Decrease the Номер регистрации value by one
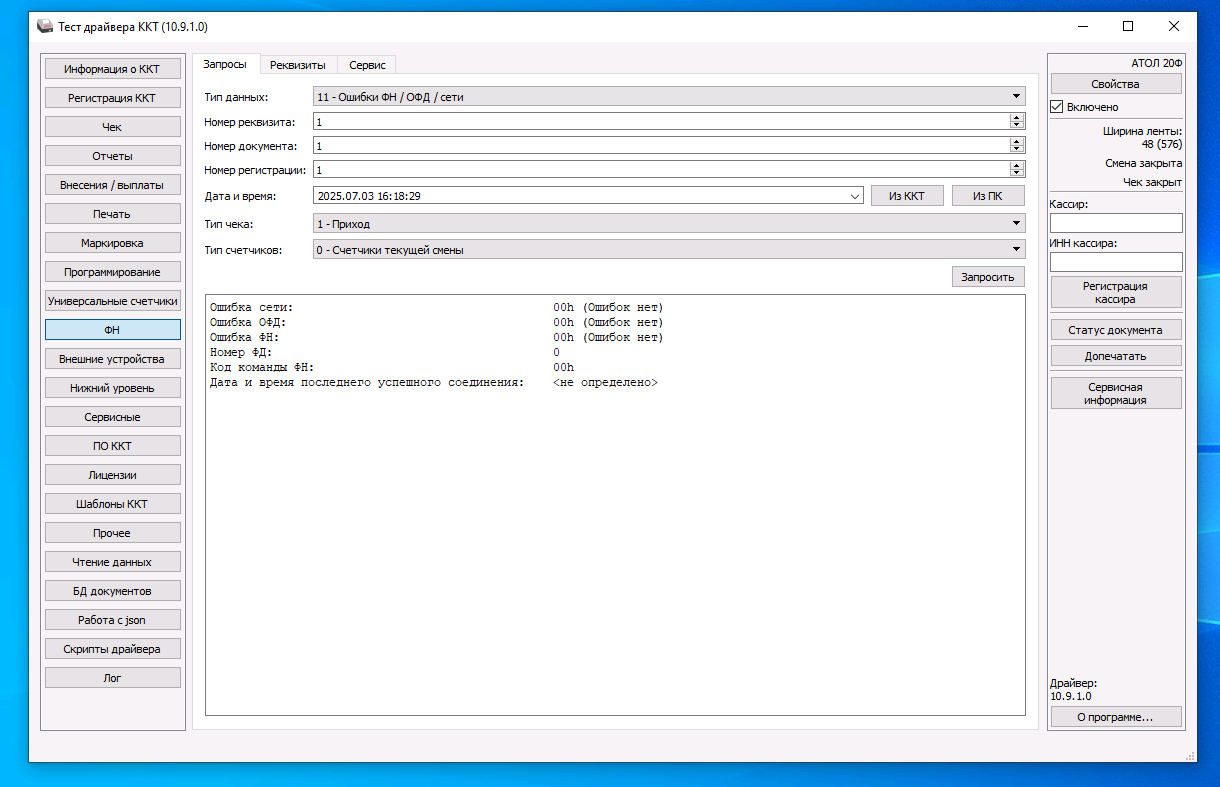The height and width of the screenshot is (787, 1220). pos(1018,174)
